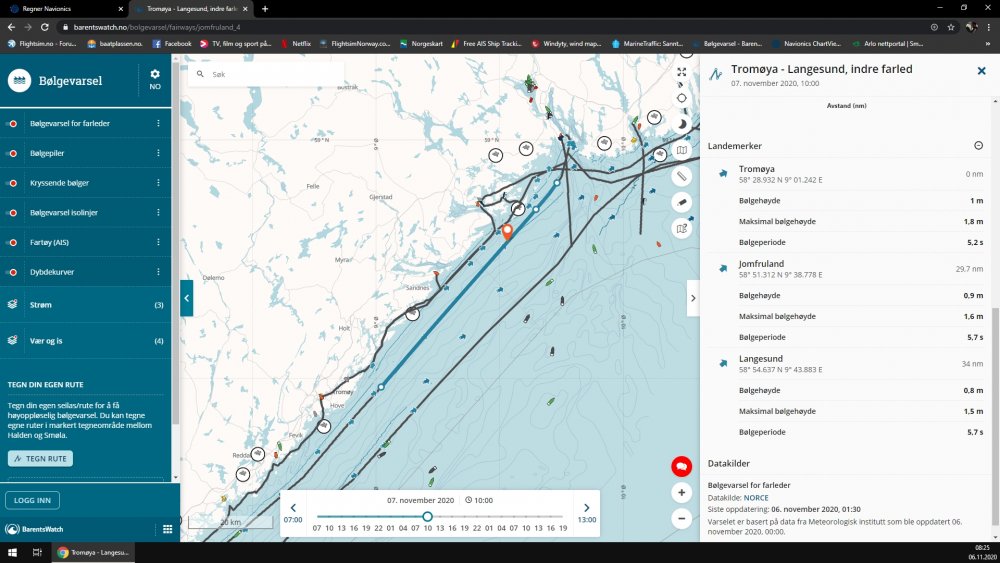1000x563 pixels.
Task: Select the Tromøya - Langesund browser tab
Action: point(190,9)
